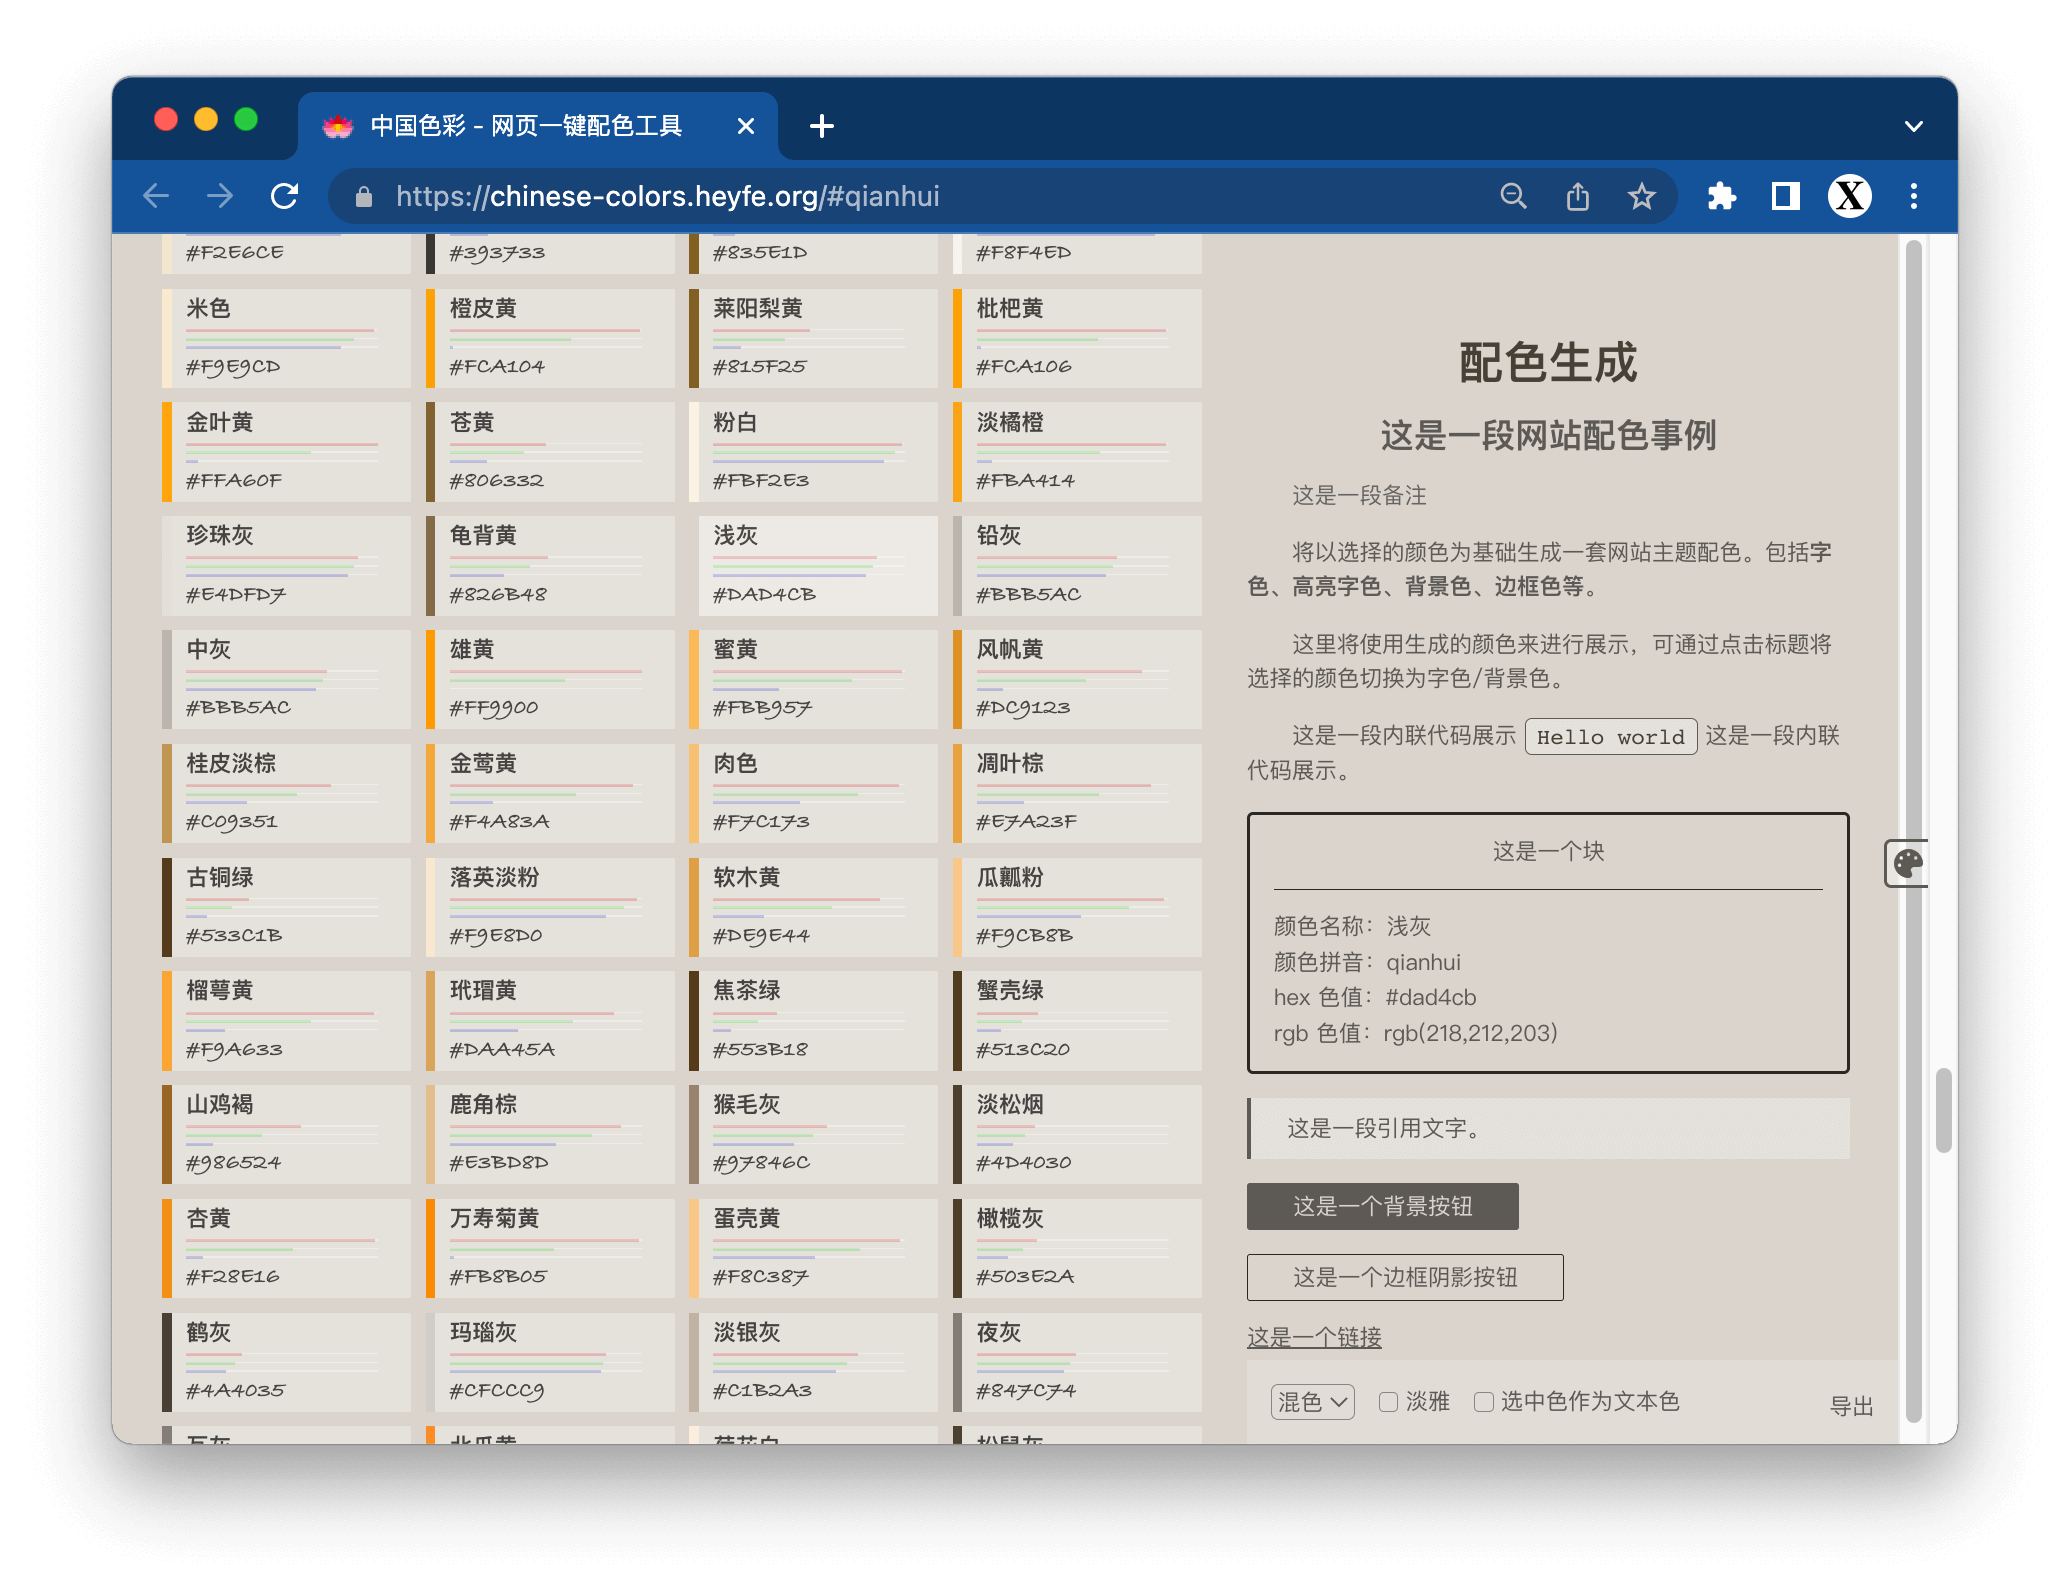This screenshot has height=1592, width=2070.
Task: Select the 粉白 color card
Action: click(x=814, y=452)
